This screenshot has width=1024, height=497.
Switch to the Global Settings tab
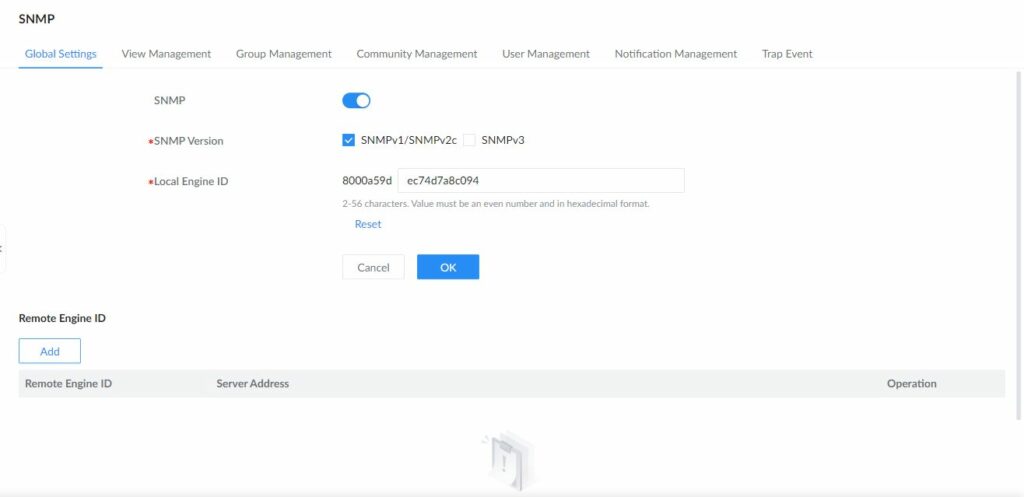tap(61, 54)
